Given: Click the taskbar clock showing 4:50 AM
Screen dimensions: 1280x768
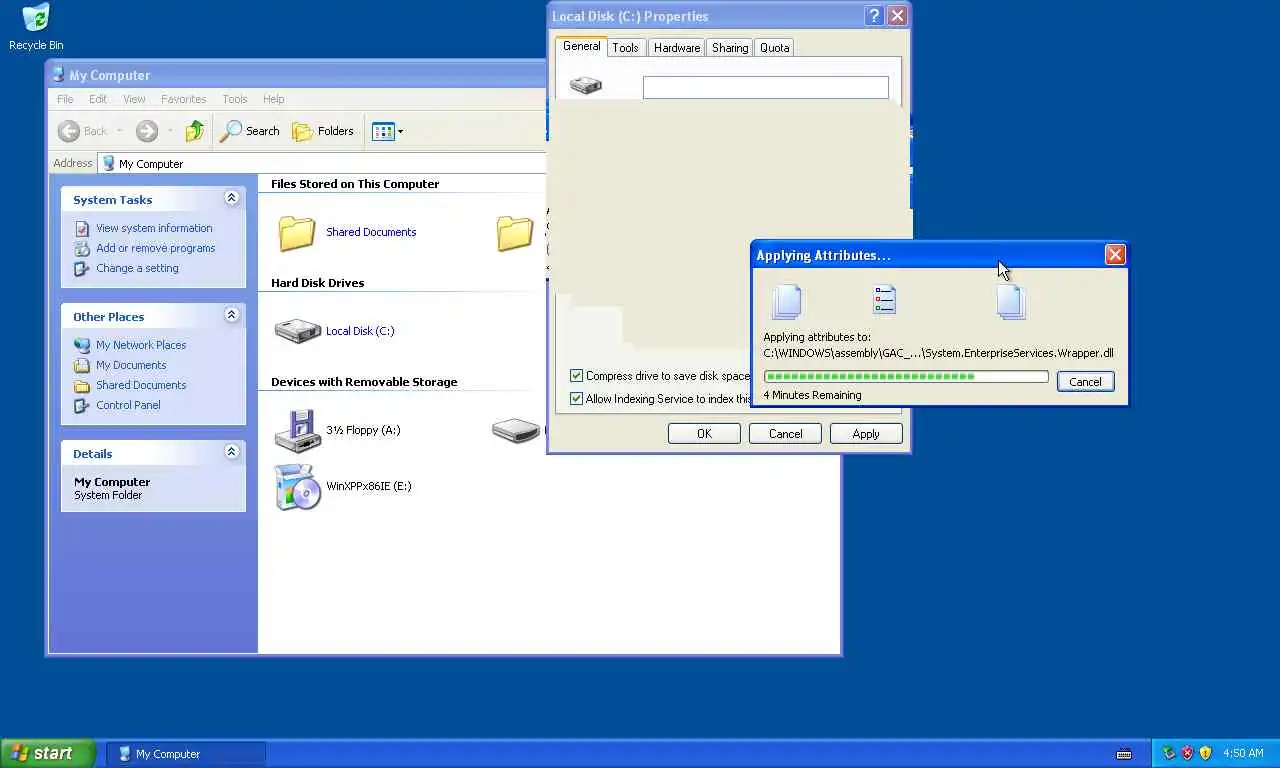Looking at the screenshot, I should click(1243, 754).
